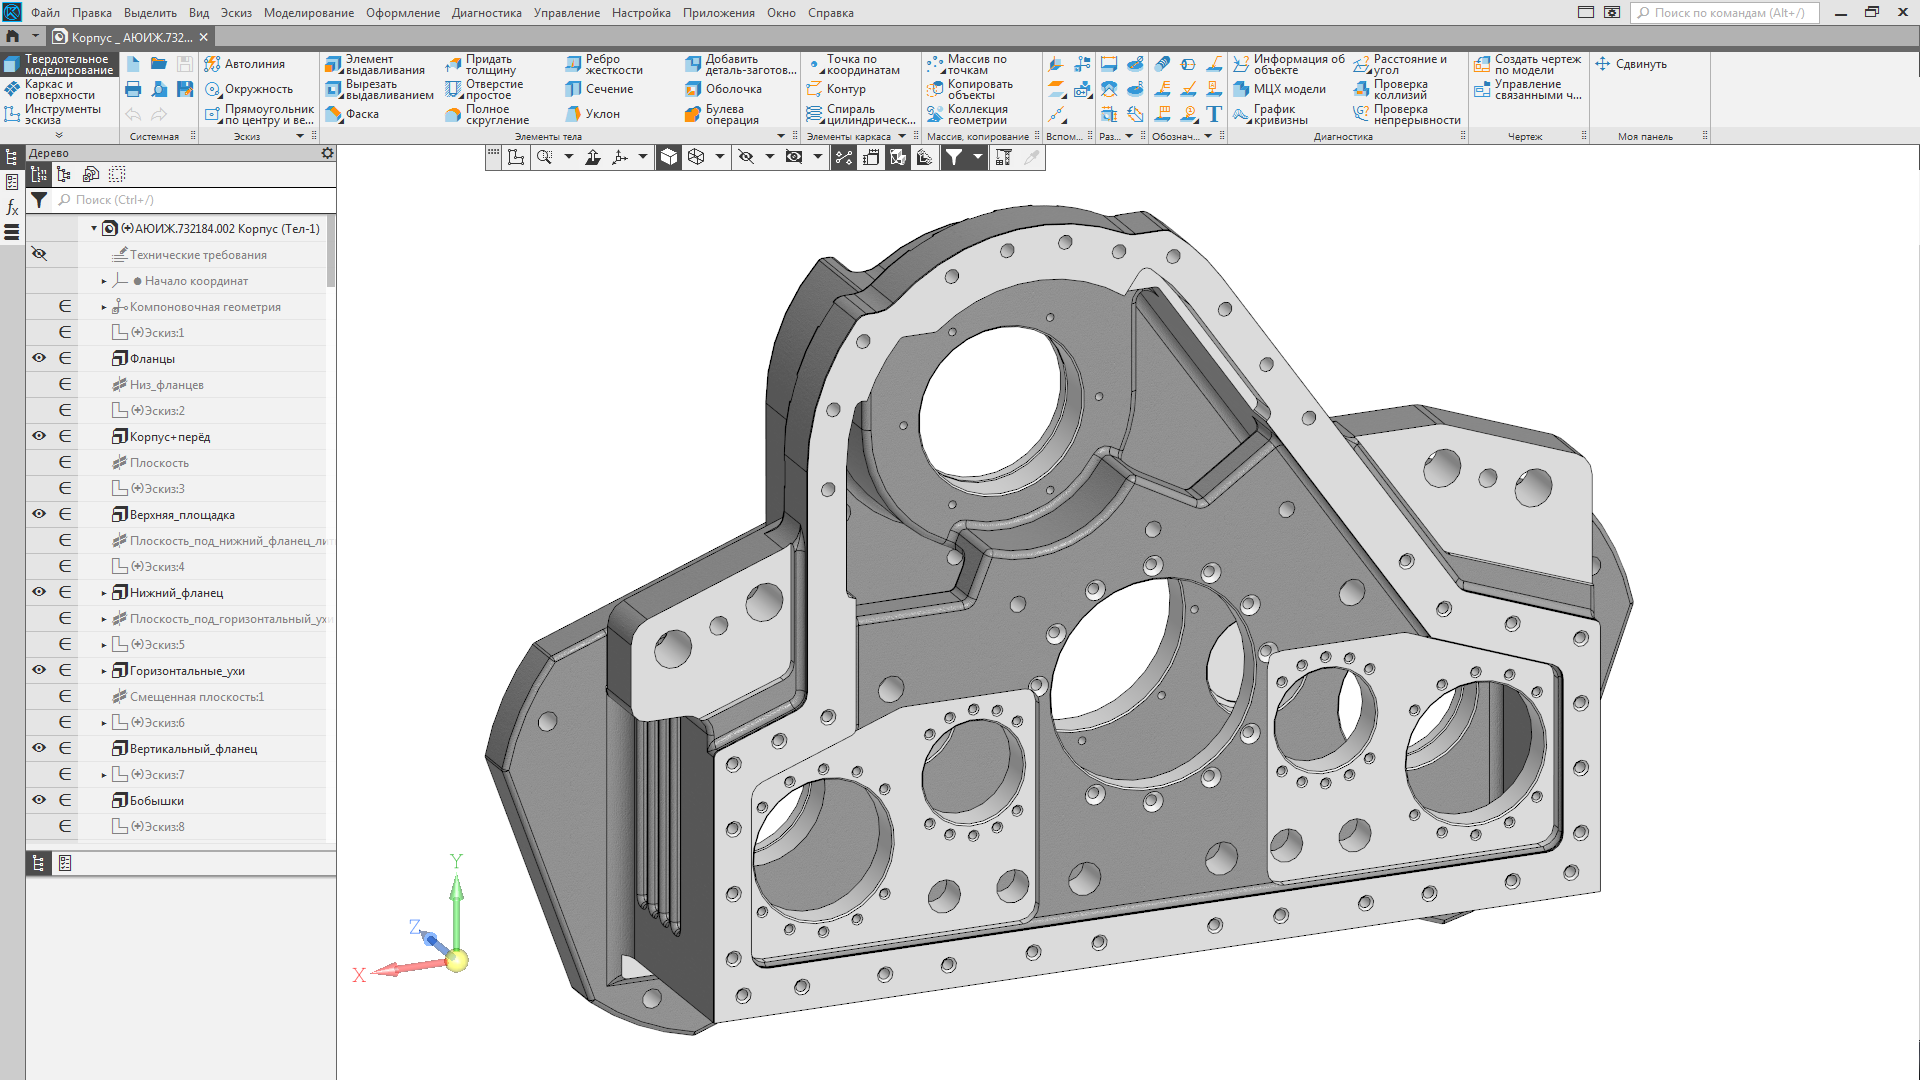Hide the Фланцы feature via eye icon
Screen dimensions: 1920x1080
pyautogui.click(x=39, y=358)
